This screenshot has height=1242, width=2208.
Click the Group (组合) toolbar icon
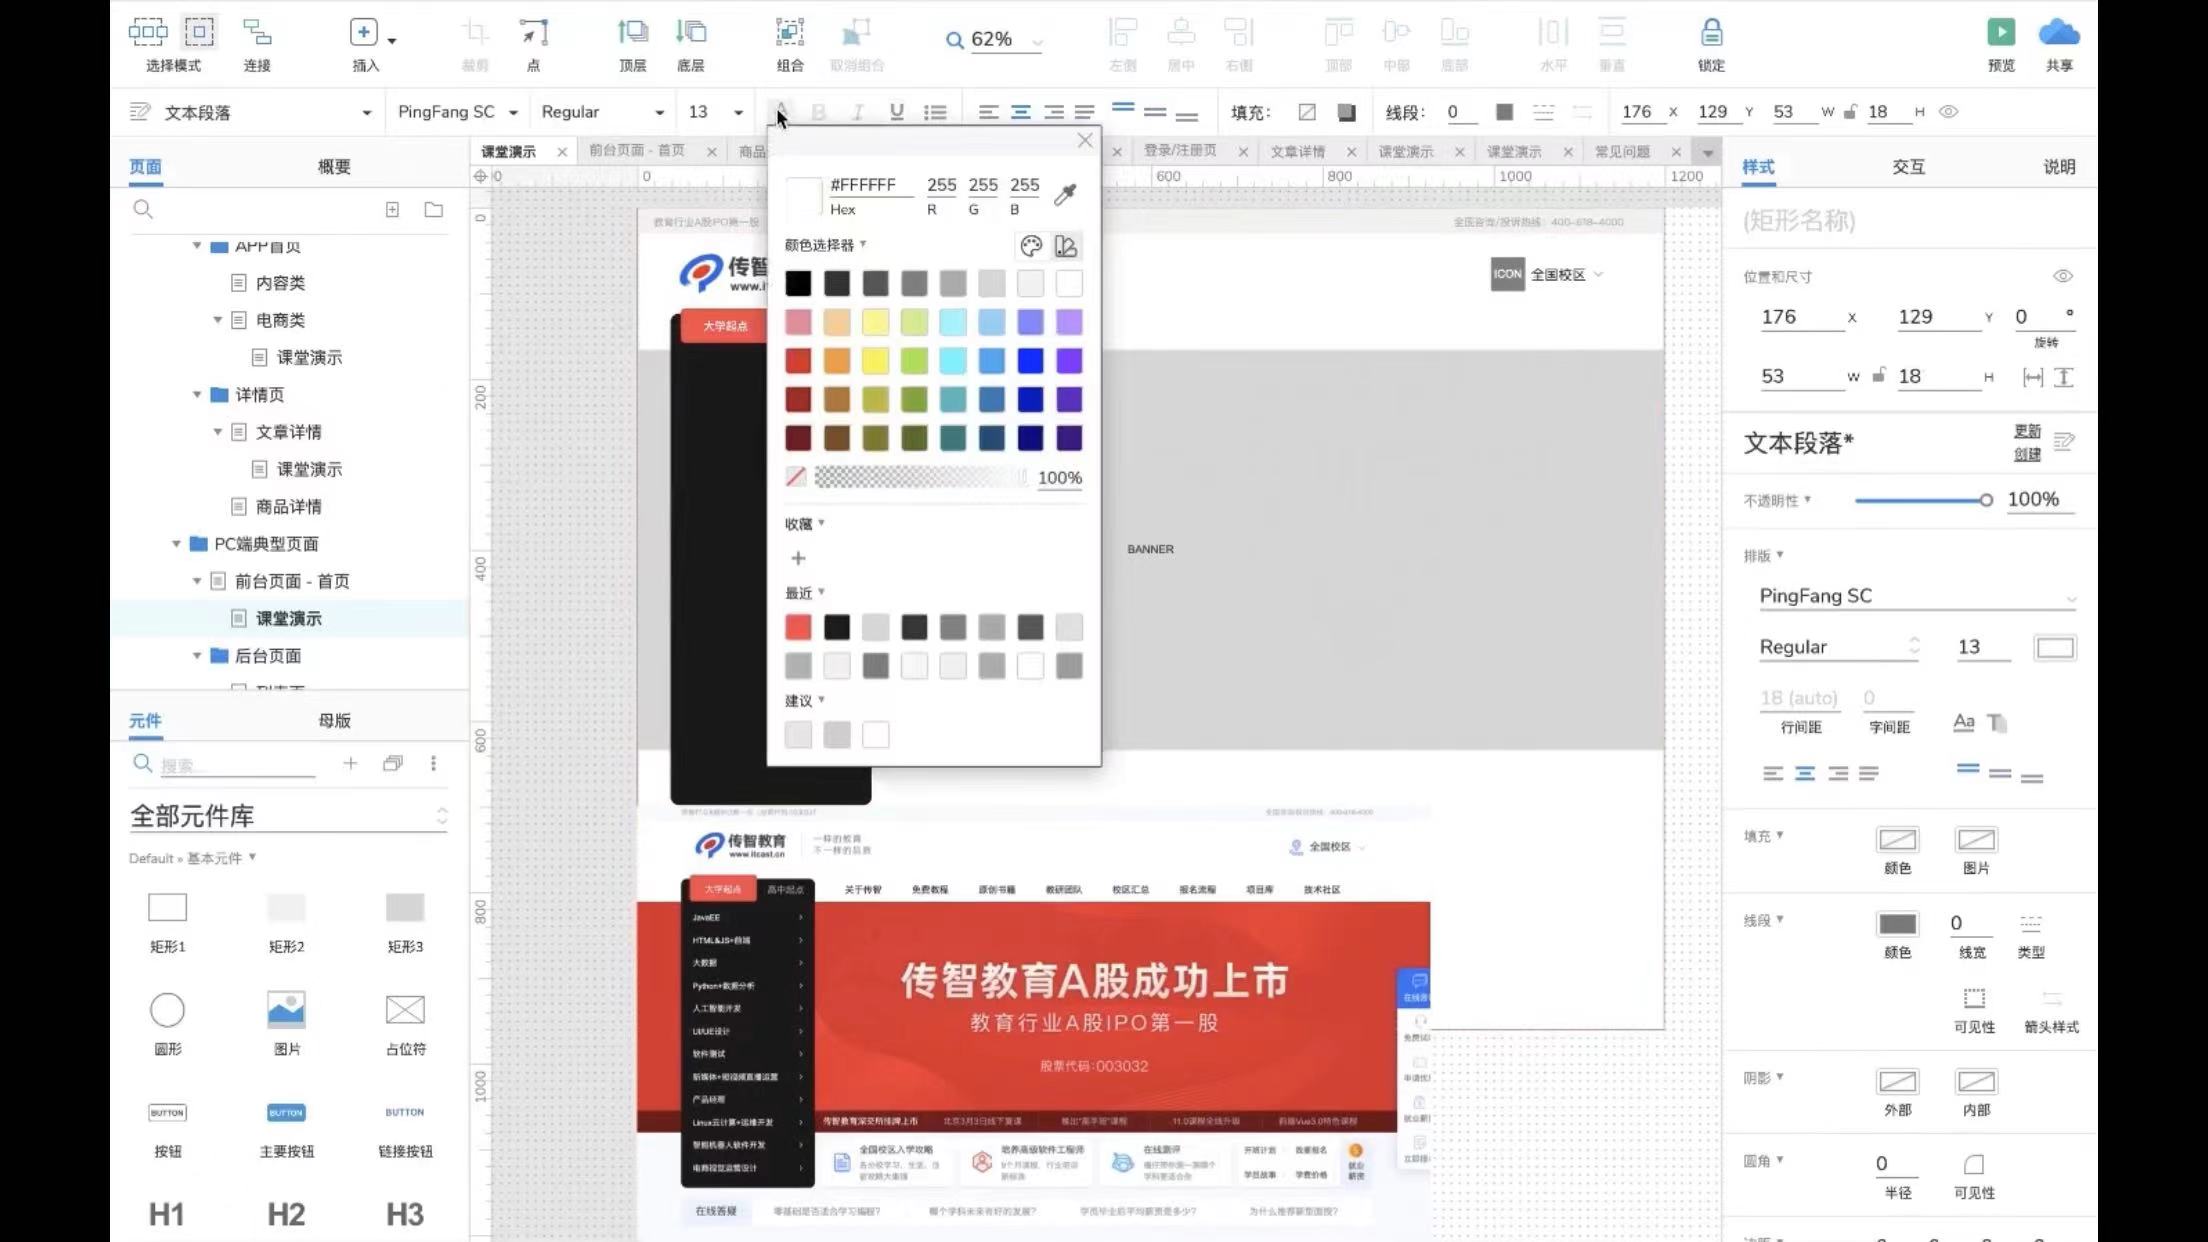[x=789, y=33]
